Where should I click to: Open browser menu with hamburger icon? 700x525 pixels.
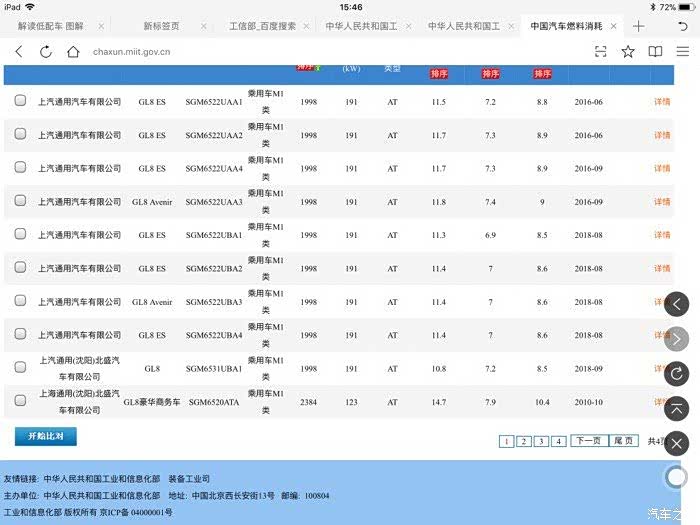coord(681,51)
